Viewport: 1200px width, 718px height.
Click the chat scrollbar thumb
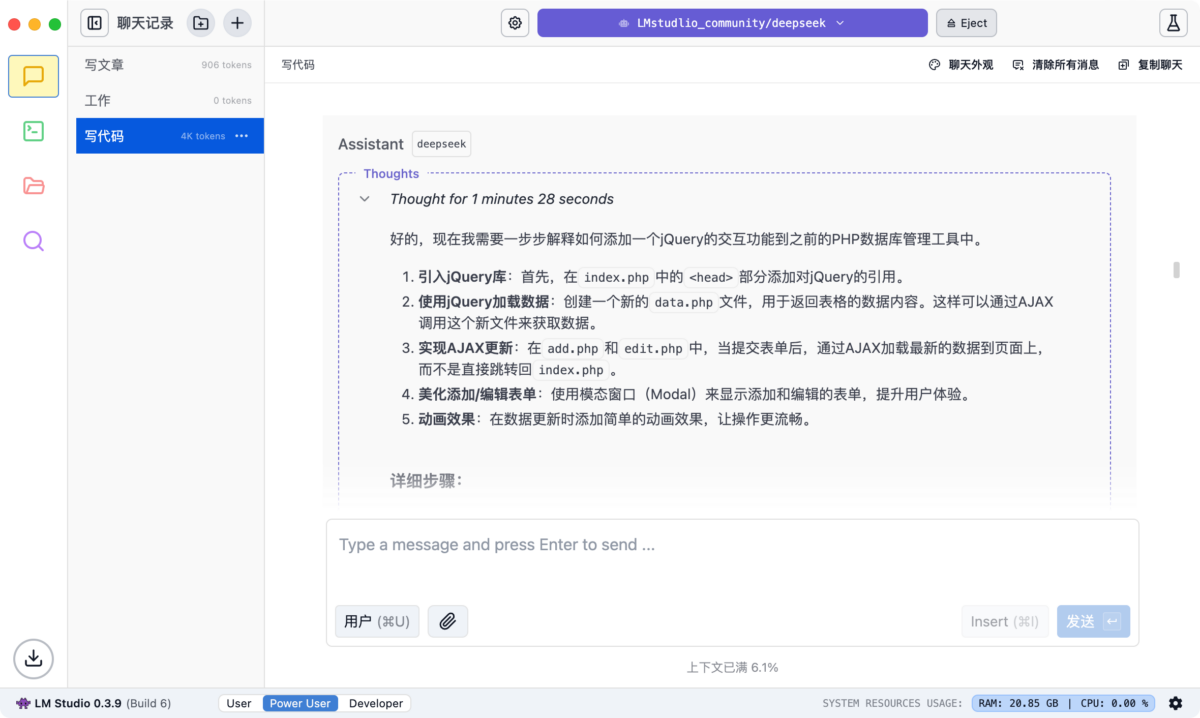click(x=1177, y=270)
